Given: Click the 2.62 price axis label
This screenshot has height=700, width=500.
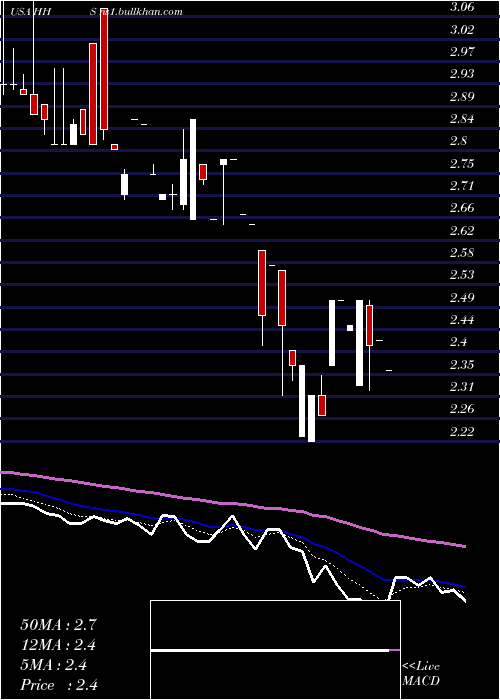Looking at the screenshot, I should [462, 230].
